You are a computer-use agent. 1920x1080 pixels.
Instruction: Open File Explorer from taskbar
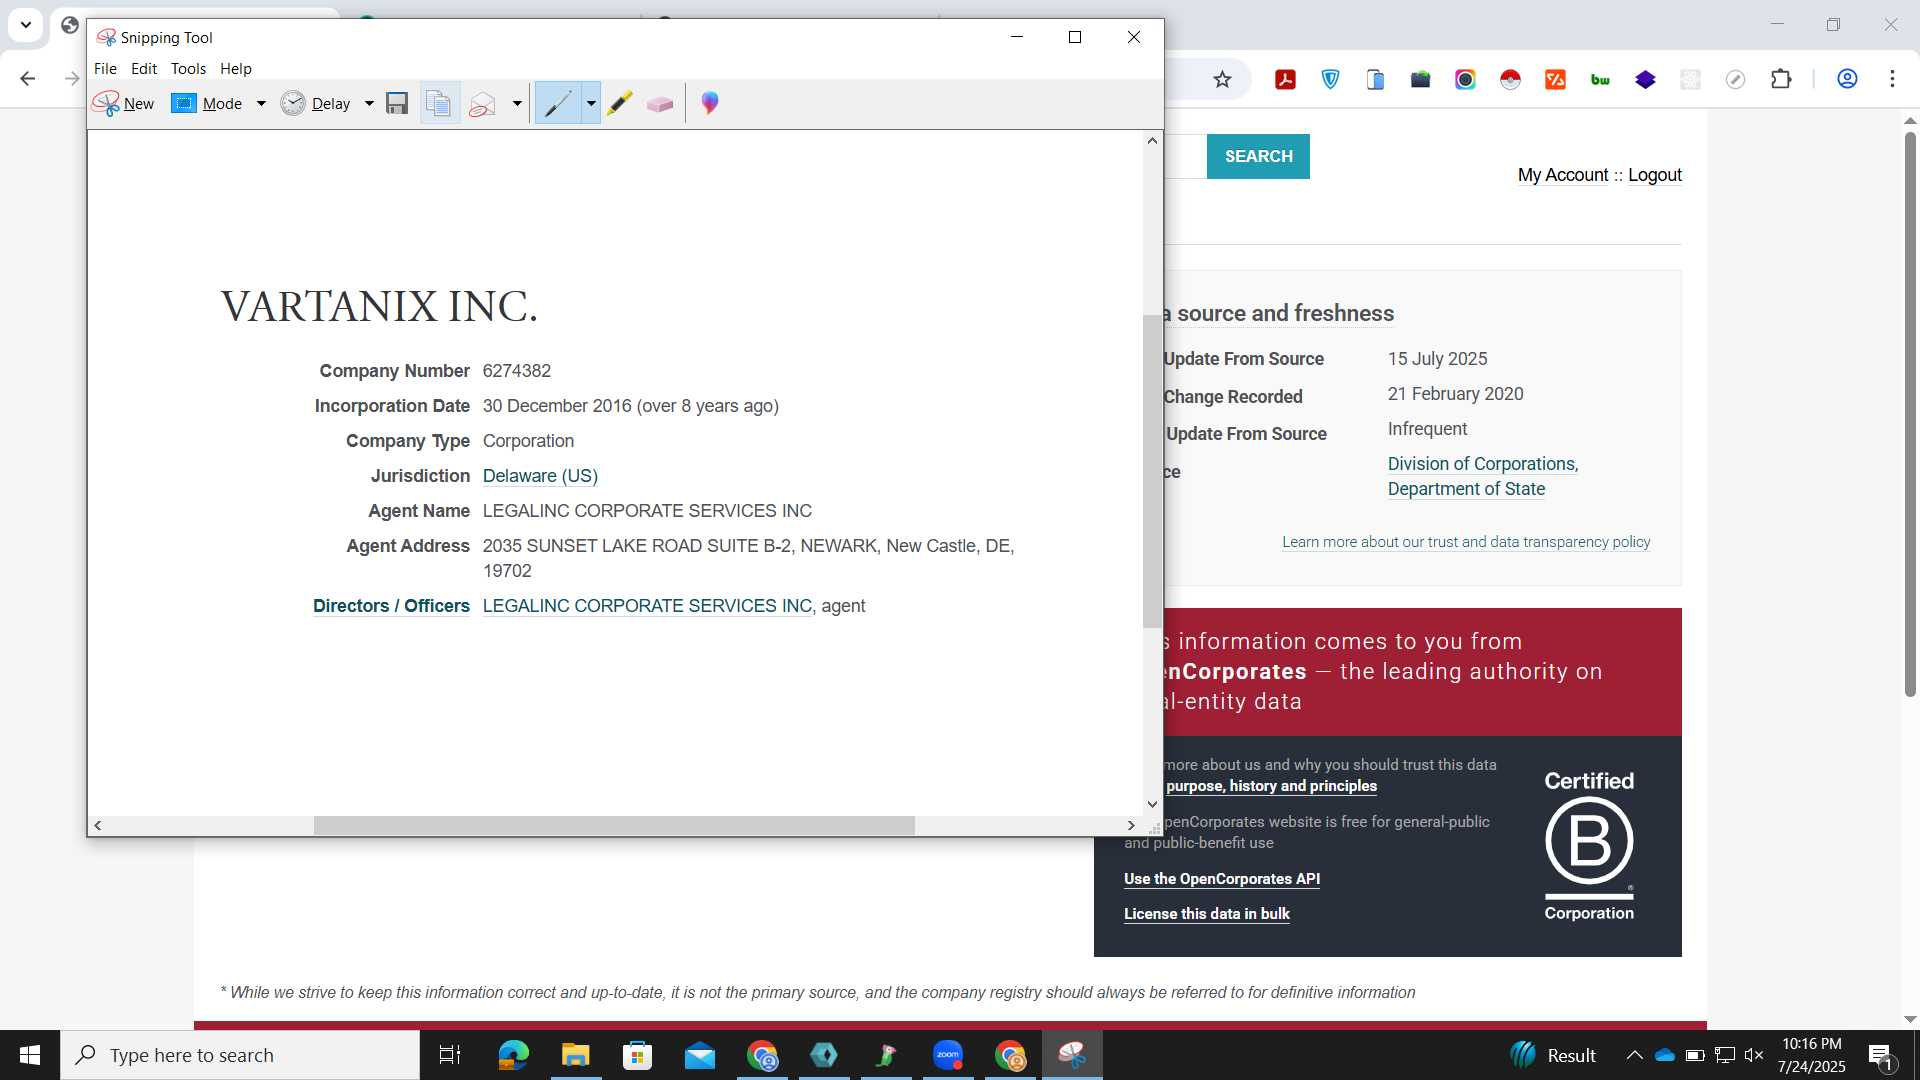coord(575,1055)
